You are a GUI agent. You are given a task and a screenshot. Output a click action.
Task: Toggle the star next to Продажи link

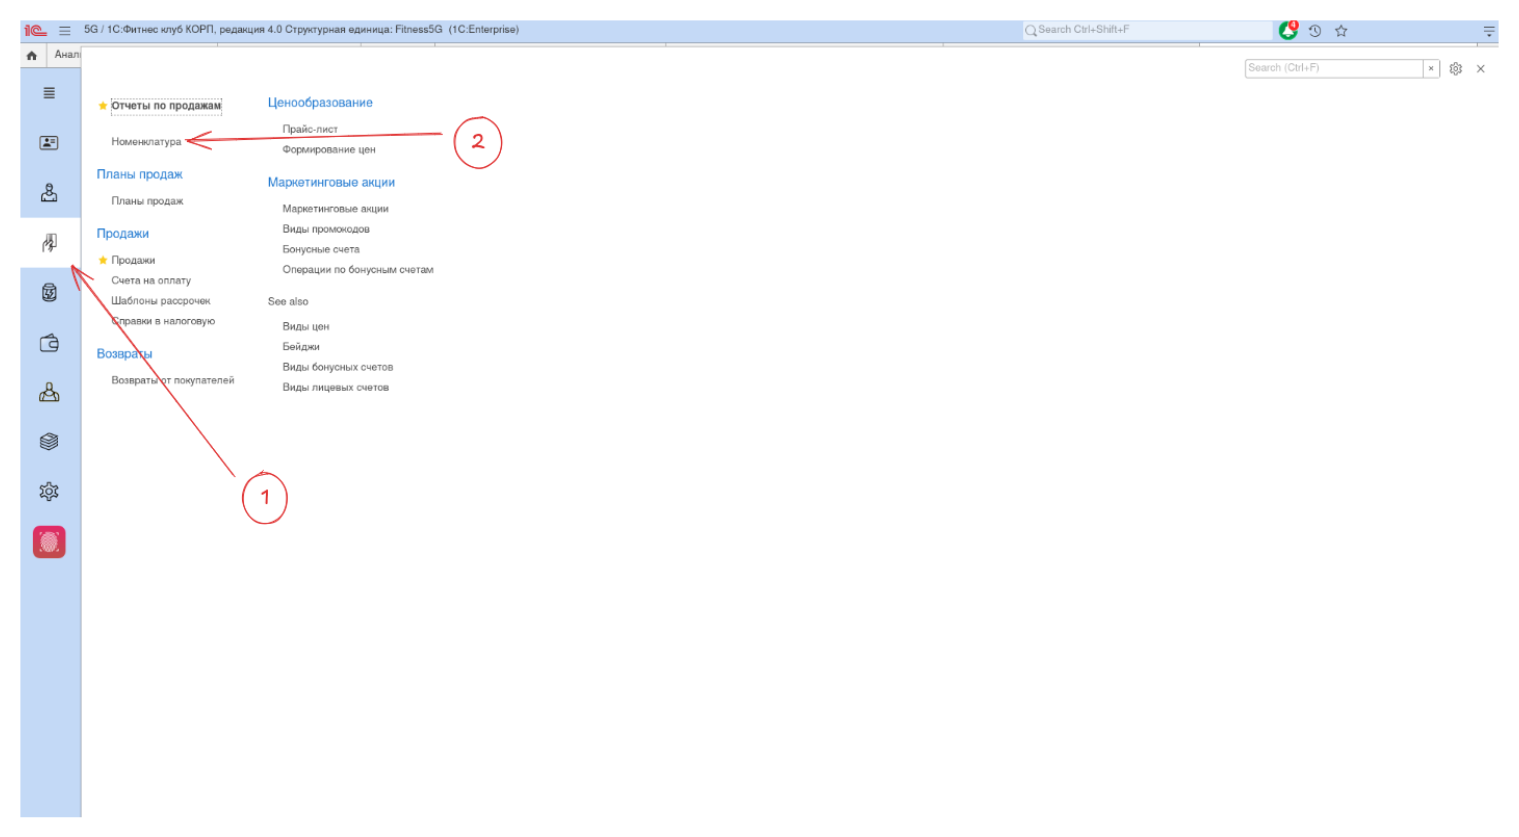click(103, 260)
